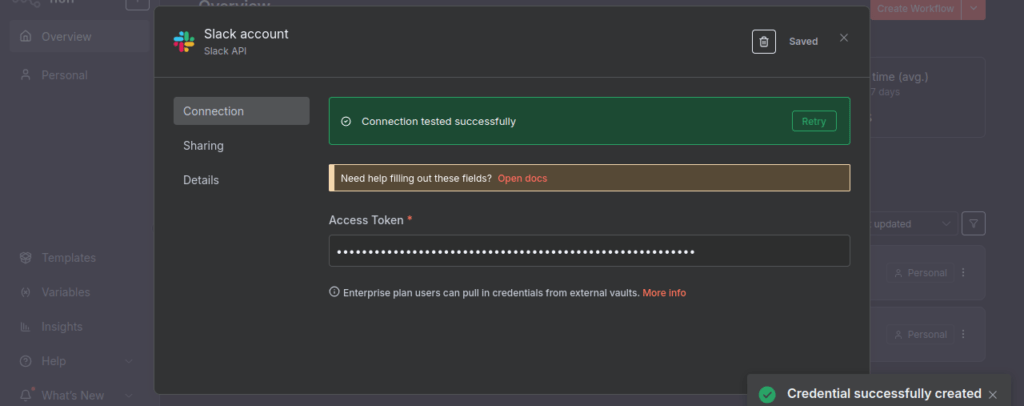The height and width of the screenshot is (406, 1024).
Task: Click the Slack logo icon
Action: tap(184, 41)
